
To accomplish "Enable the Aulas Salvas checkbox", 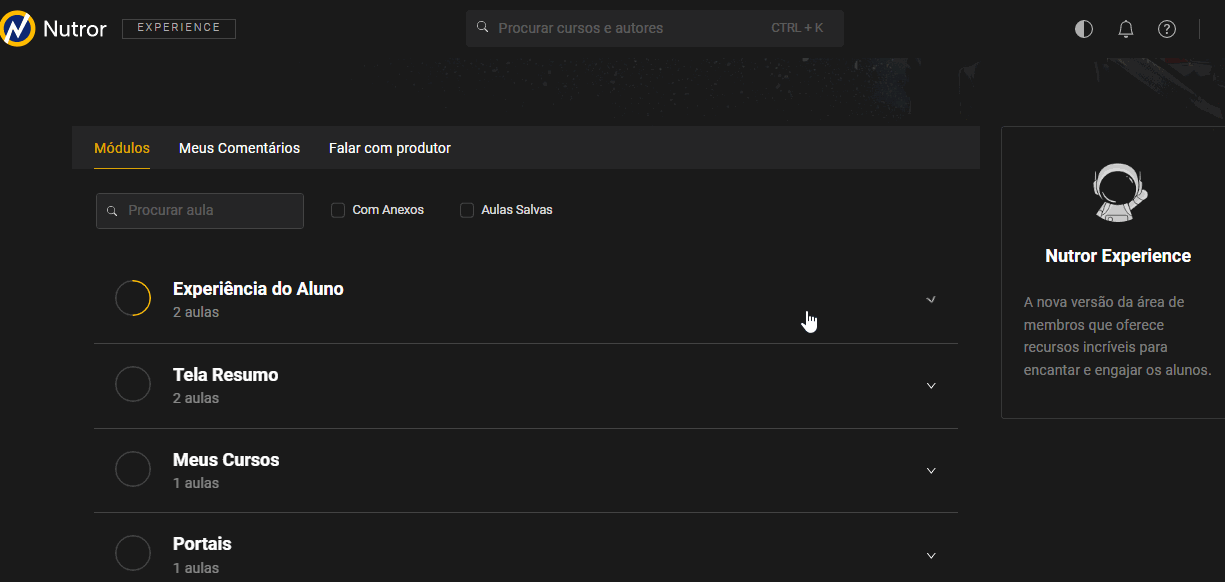I will point(467,210).
